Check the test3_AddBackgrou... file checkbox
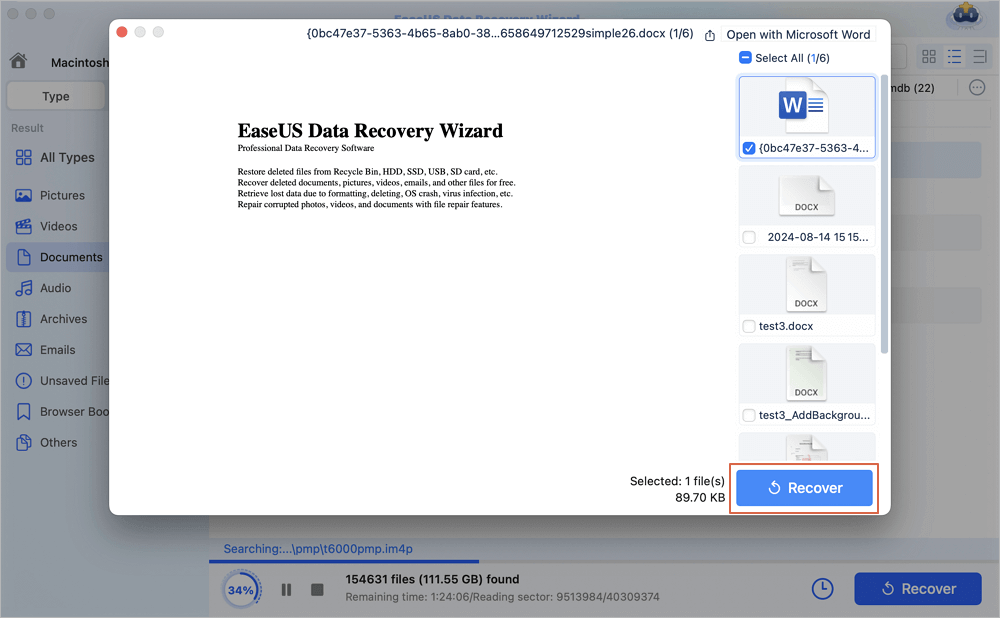This screenshot has width=1000, height=618. (749, 415)
